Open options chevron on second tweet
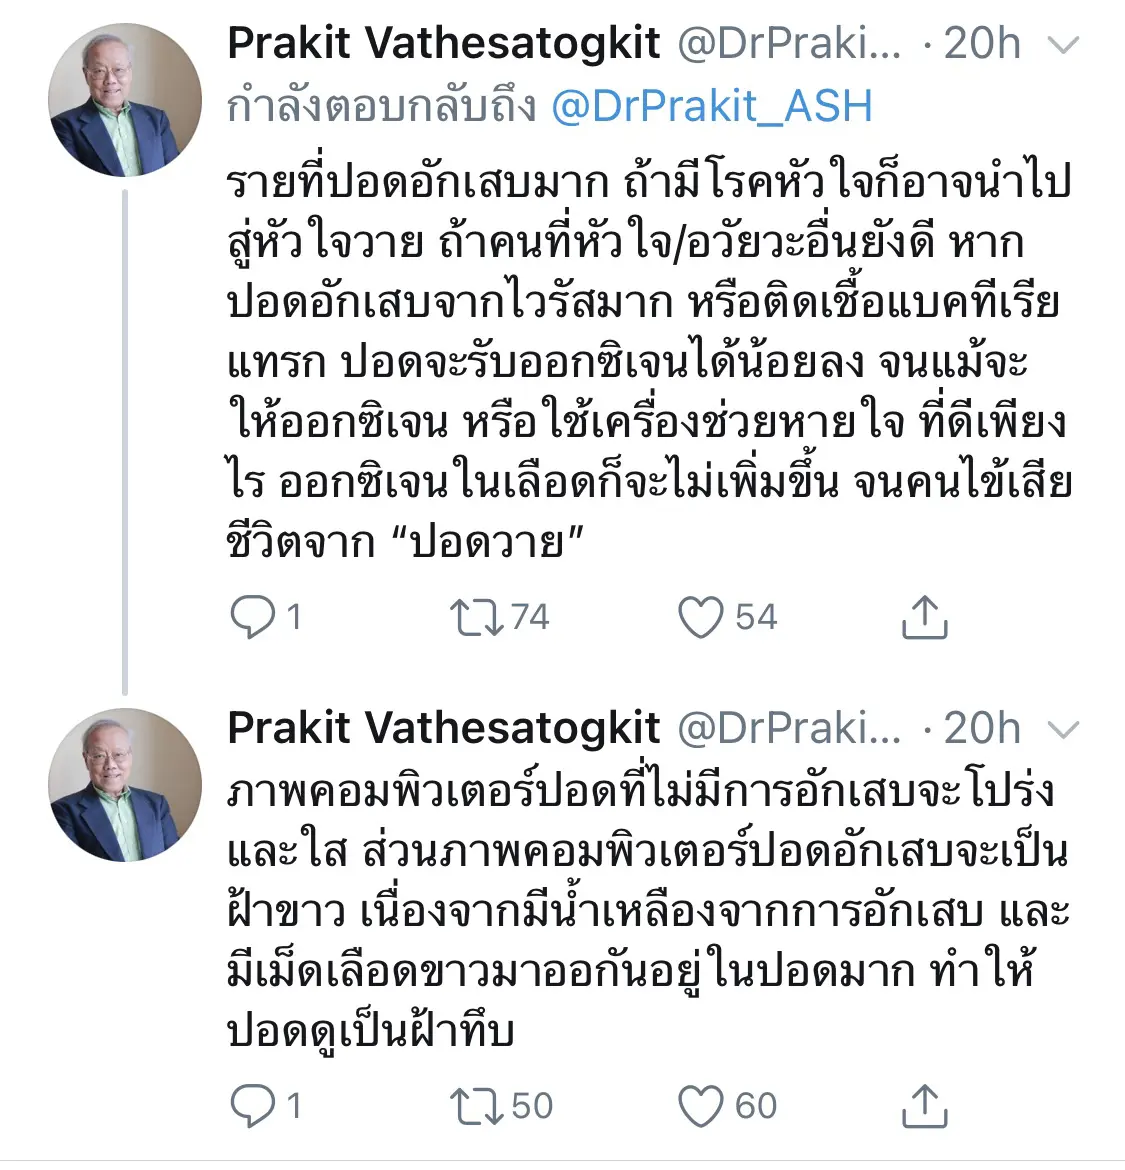Viewport: 1125px width, 1170px height. (x=1067, y=730)
